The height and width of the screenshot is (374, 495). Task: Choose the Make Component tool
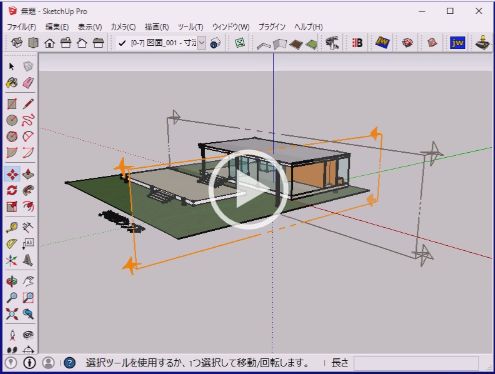coord(28,66)
